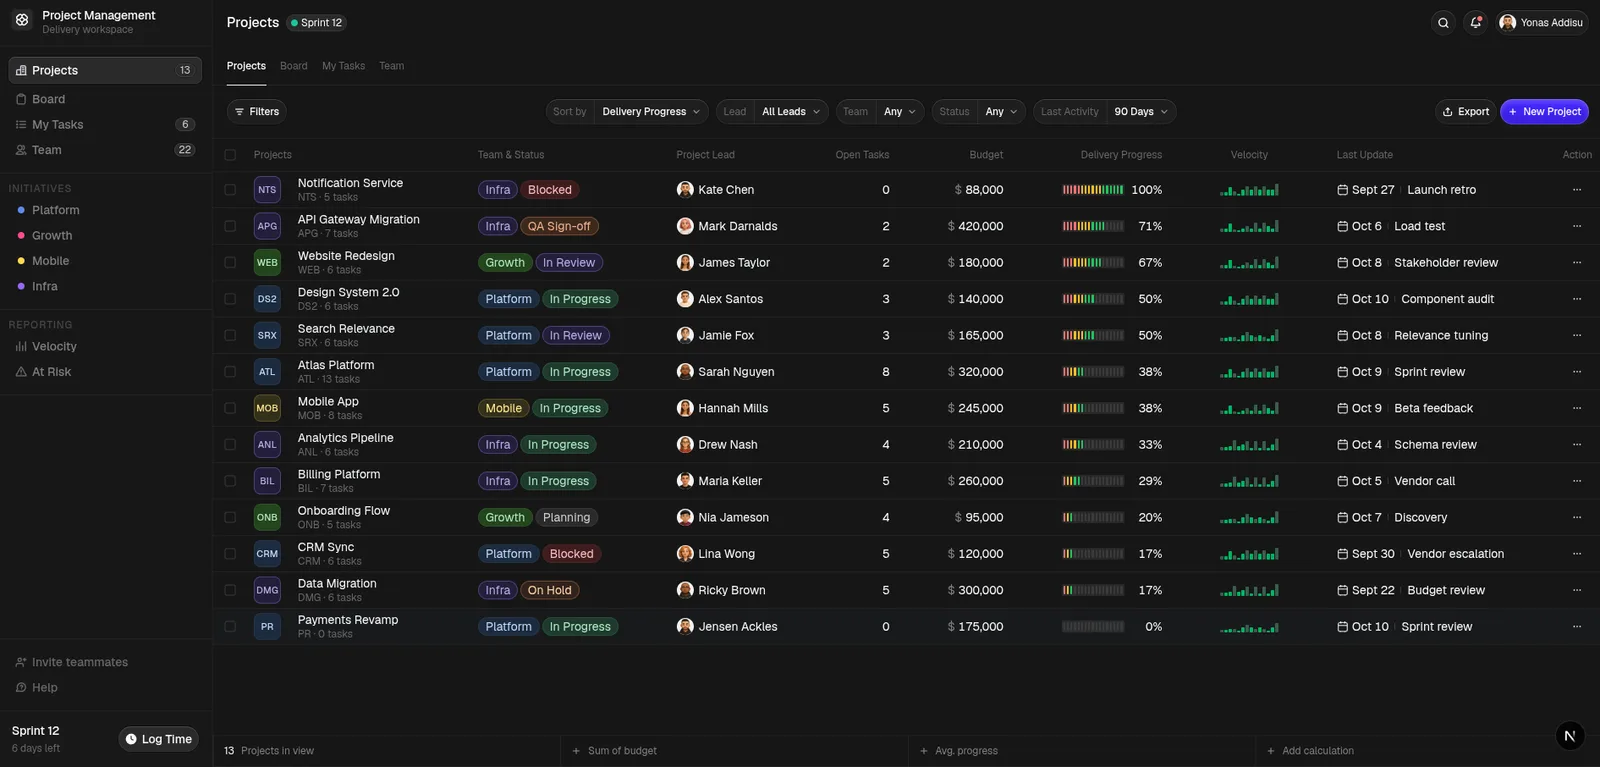
Task: Click the Log Time button
Action: click(159, 739)
